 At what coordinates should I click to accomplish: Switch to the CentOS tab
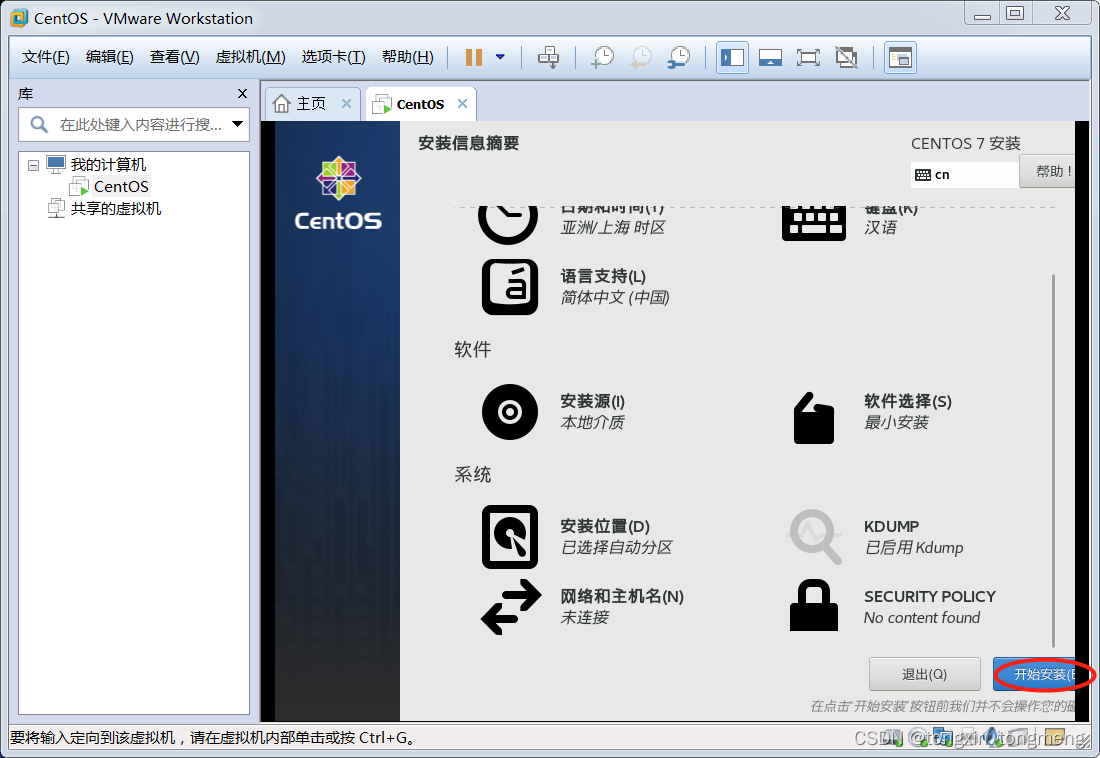click(420, 105)
